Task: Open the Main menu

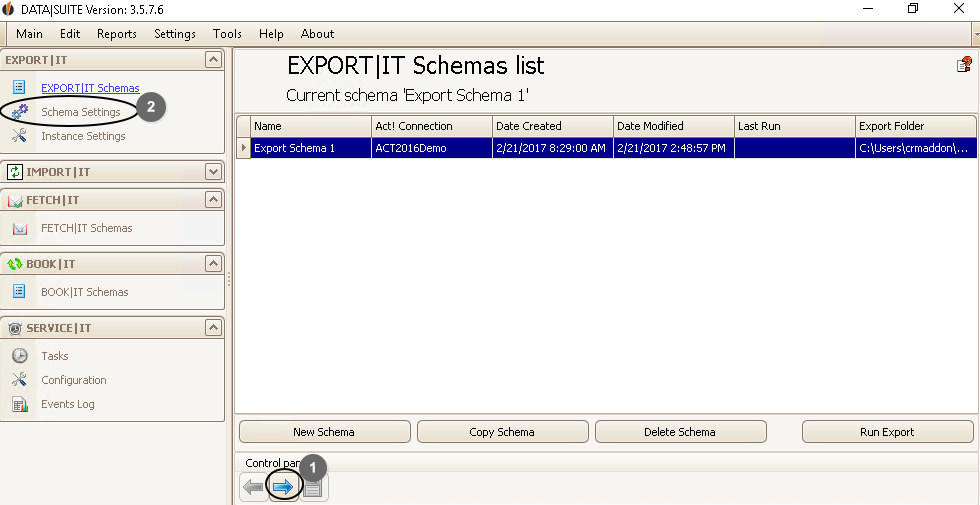Action: [29, 34]
